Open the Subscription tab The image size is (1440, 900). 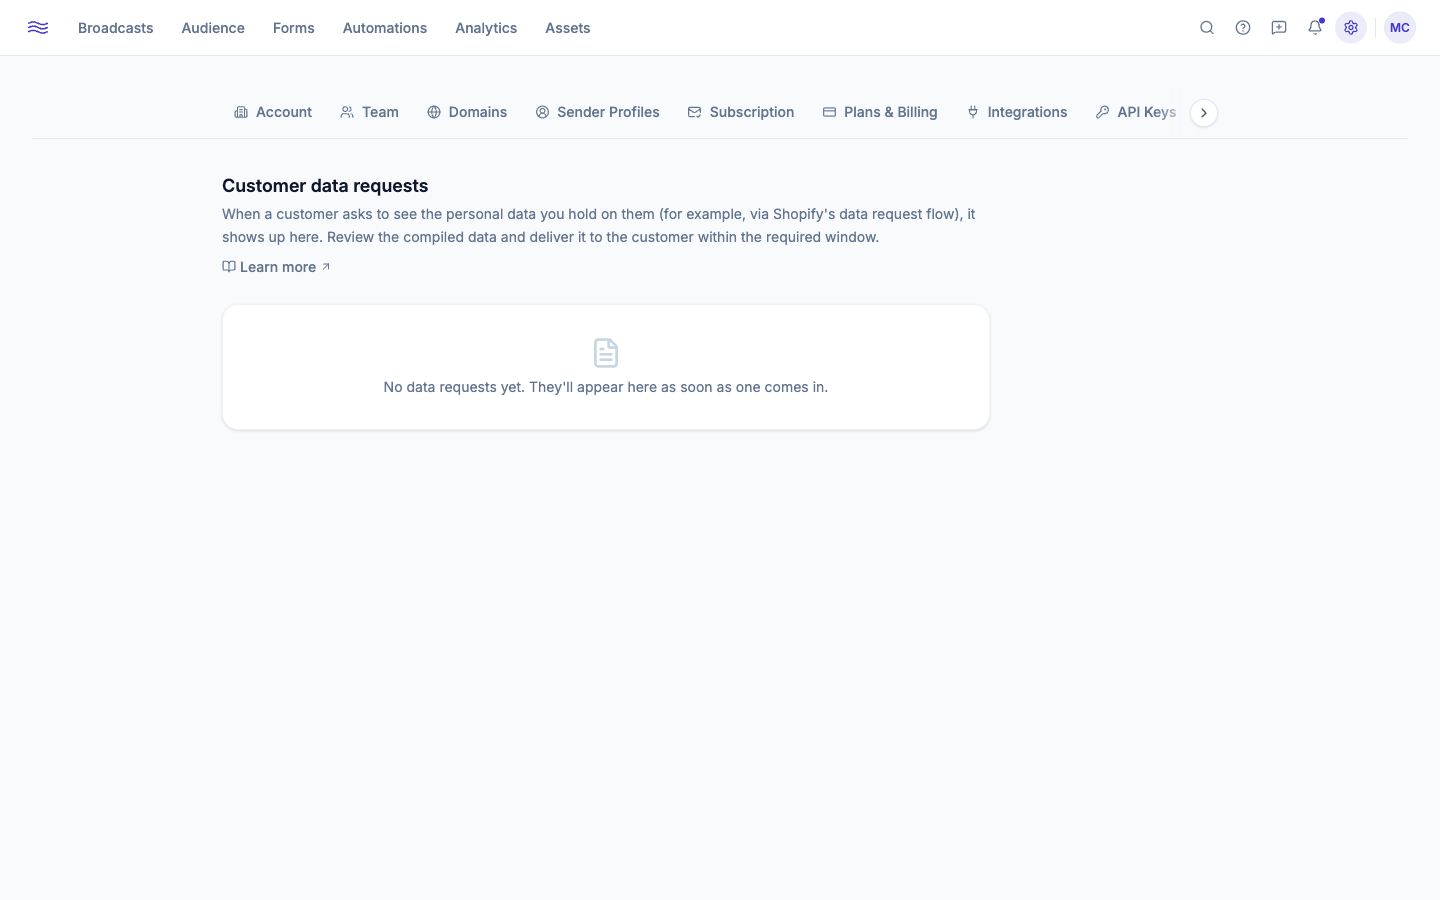pyautogui.click(x=741, y=112)
